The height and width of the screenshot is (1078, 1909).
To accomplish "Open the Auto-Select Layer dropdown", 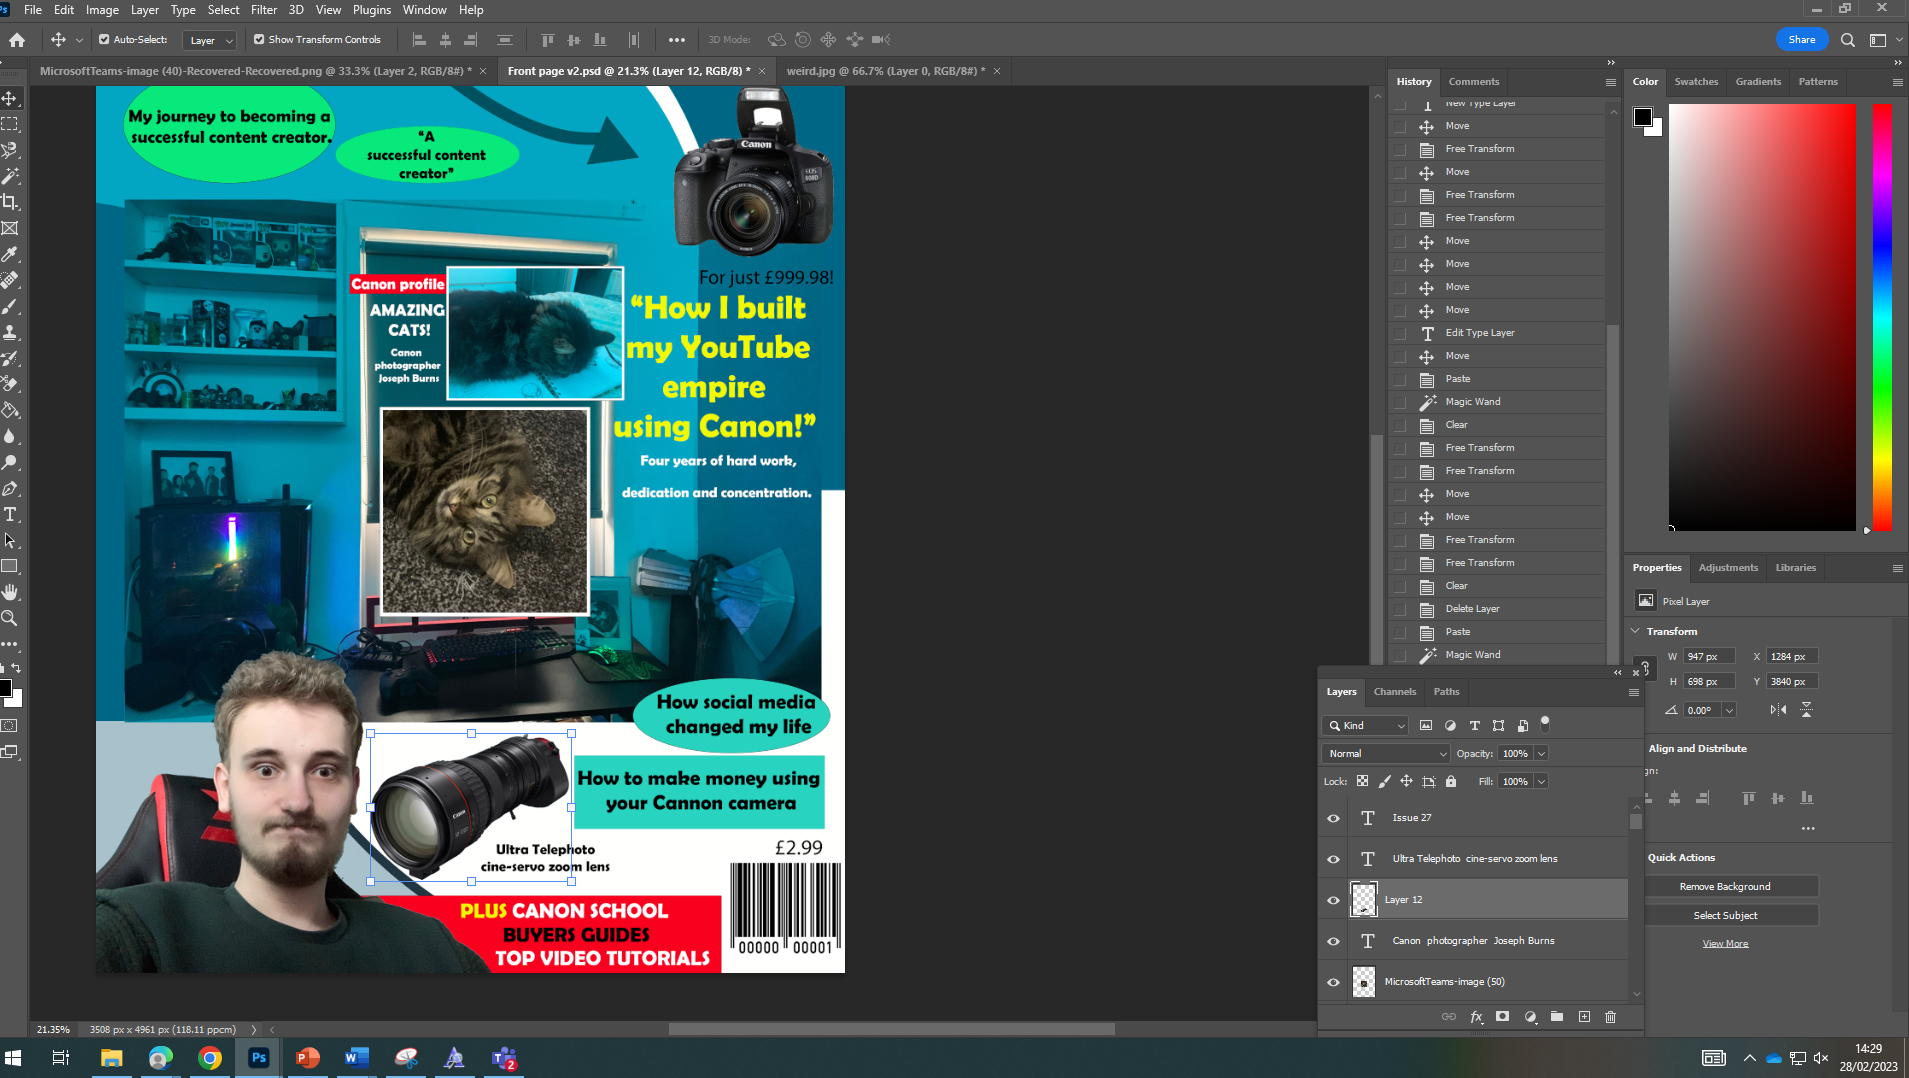I will click(210, 40).
